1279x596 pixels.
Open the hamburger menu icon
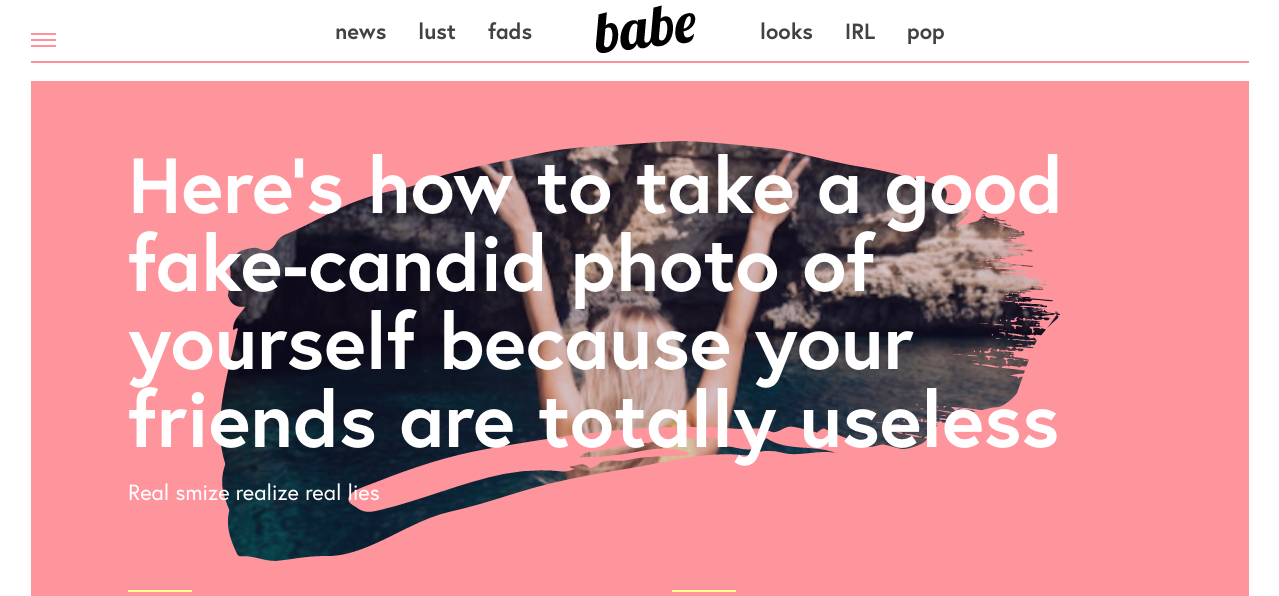click(x=43, y=40)
